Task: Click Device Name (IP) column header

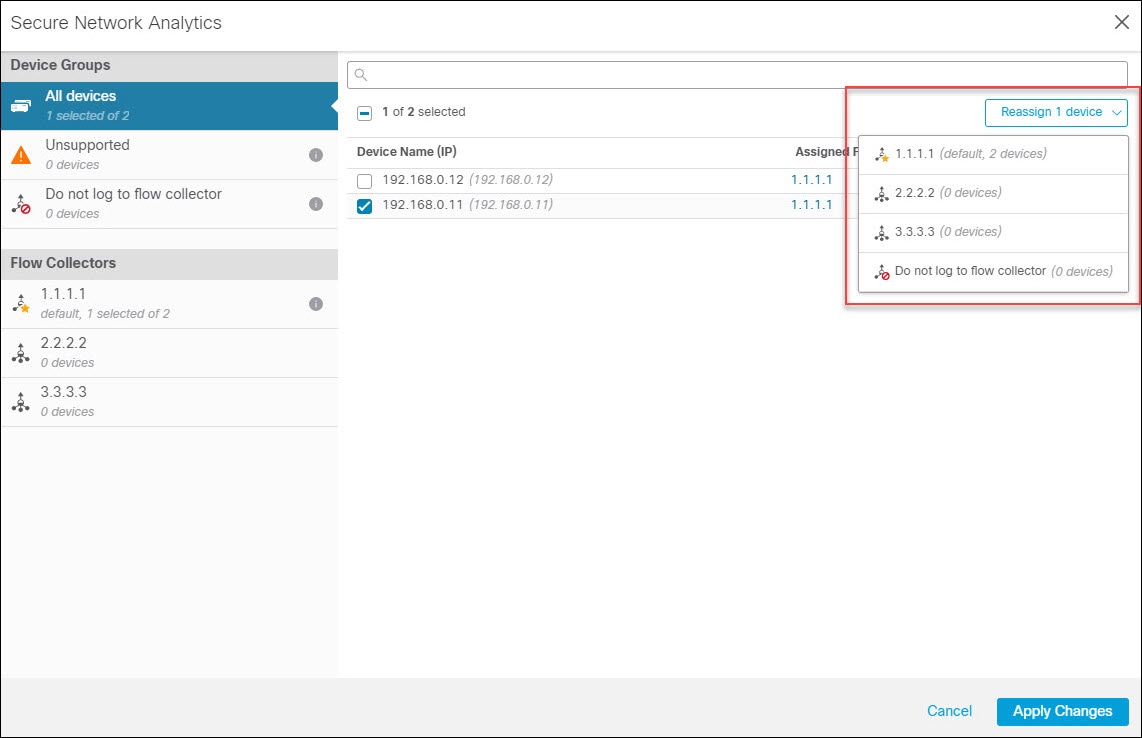Action: coord(406,152)
